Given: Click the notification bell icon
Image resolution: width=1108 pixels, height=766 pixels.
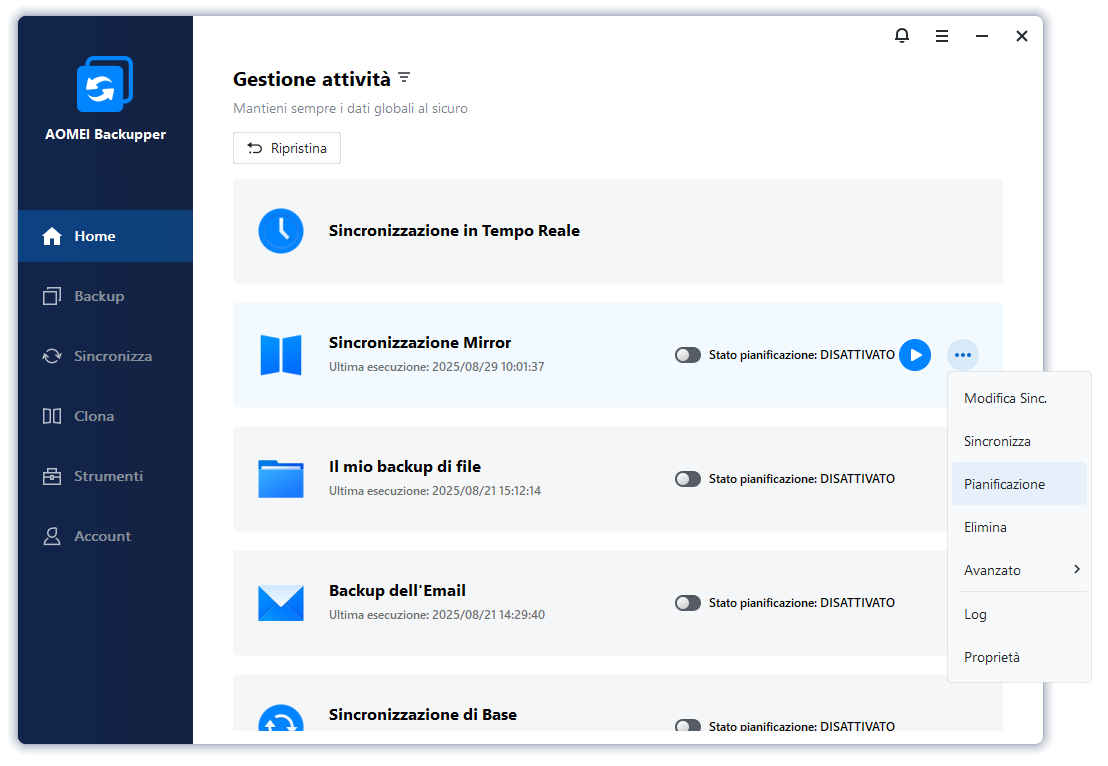Looking at the screenshot, I should [902, 36].
